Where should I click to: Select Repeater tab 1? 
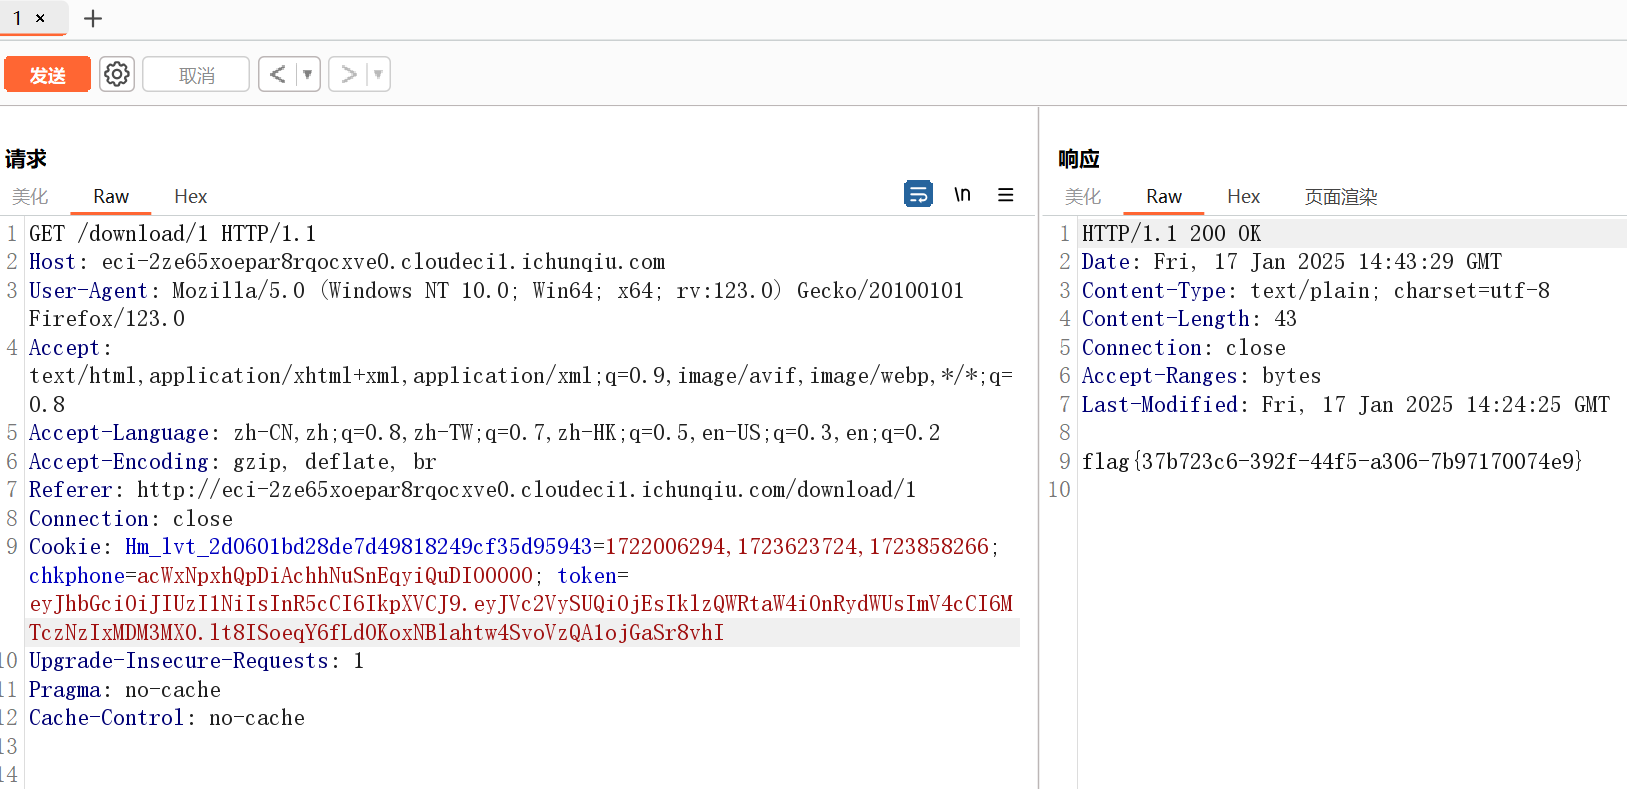click(17, 18)
